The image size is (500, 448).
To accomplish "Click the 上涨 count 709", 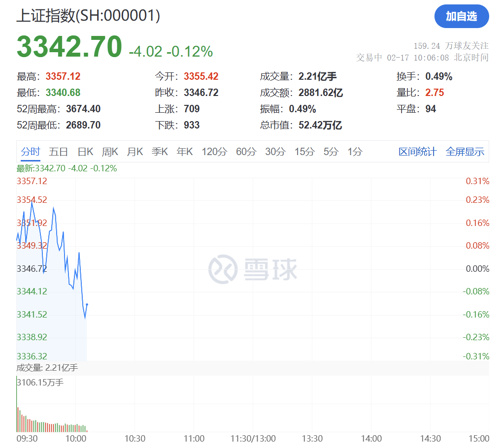I will [x=192, y=109].
